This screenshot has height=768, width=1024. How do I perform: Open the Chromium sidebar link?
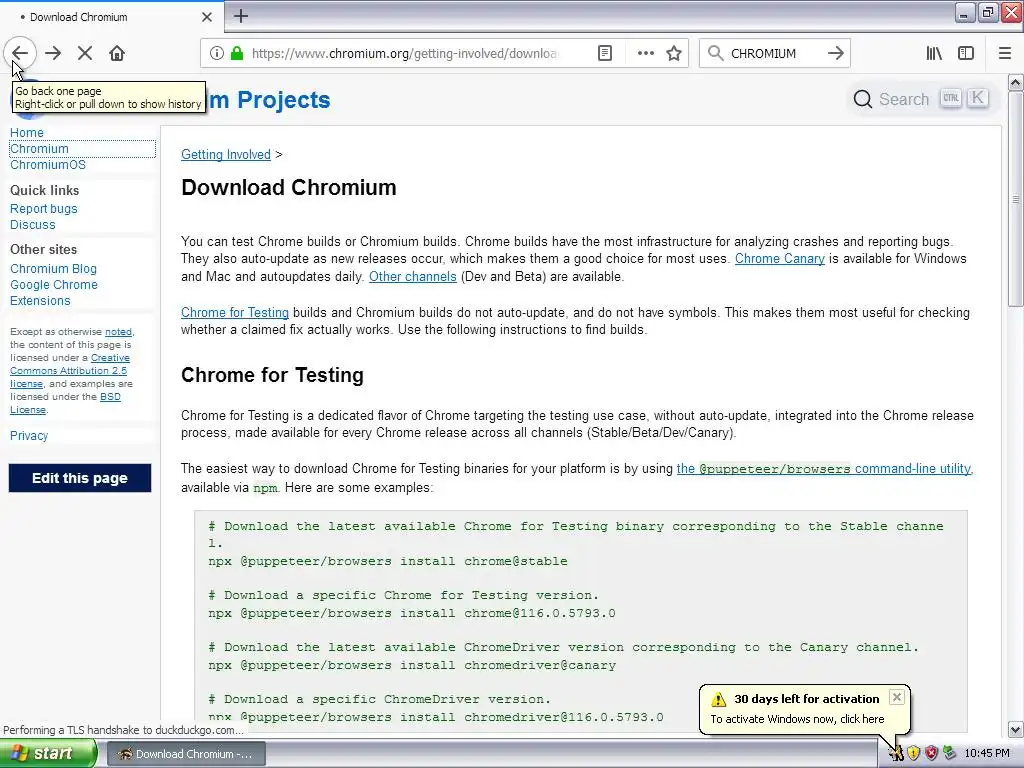click(x=39, y=149)
